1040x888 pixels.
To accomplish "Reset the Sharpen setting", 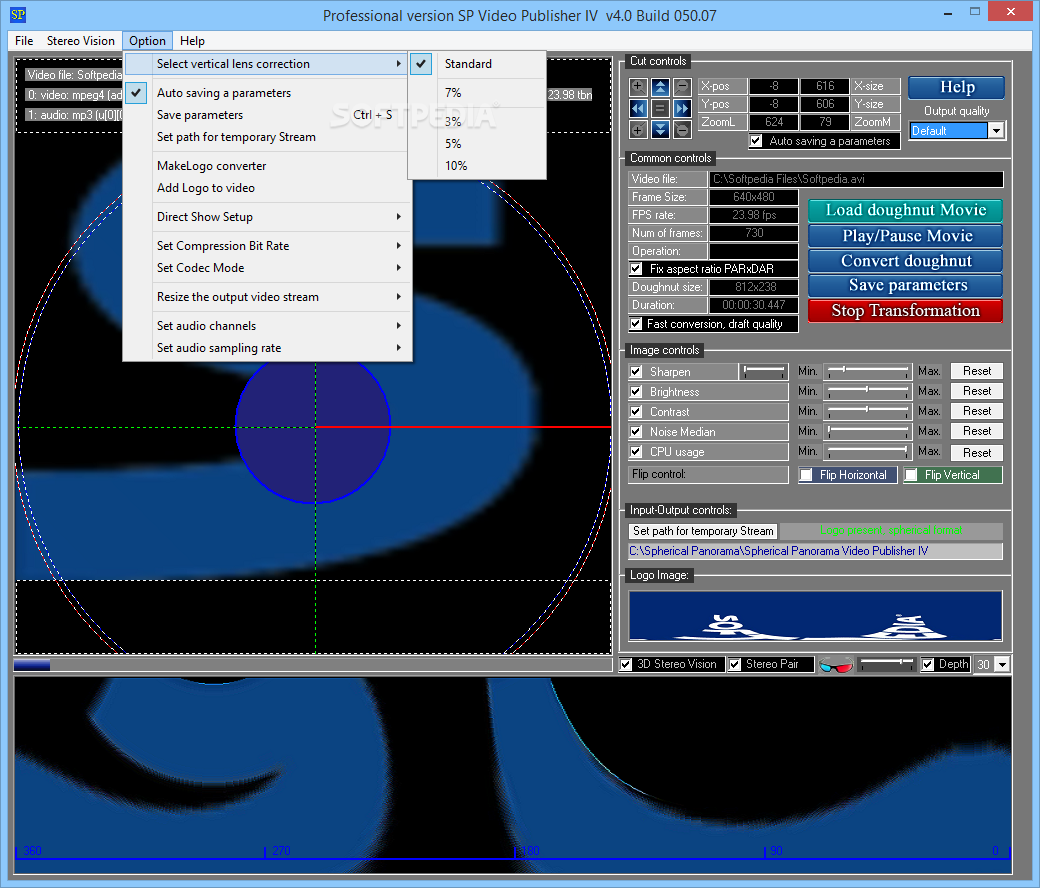I will coord(977,371).
